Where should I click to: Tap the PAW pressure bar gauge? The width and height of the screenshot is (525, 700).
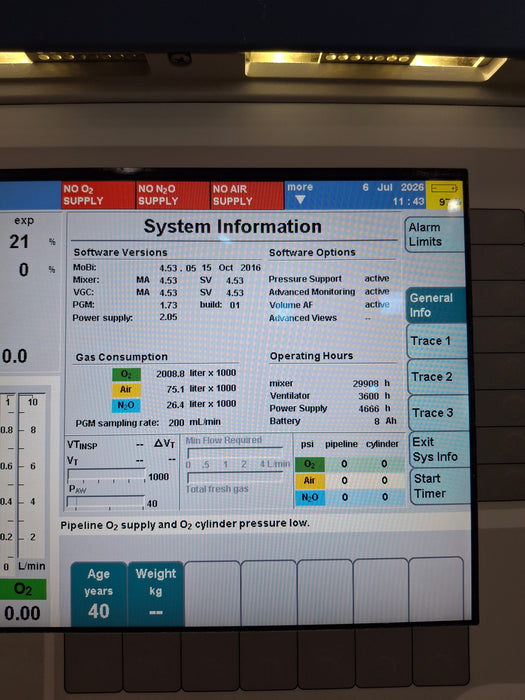click(x=105, y=502)
